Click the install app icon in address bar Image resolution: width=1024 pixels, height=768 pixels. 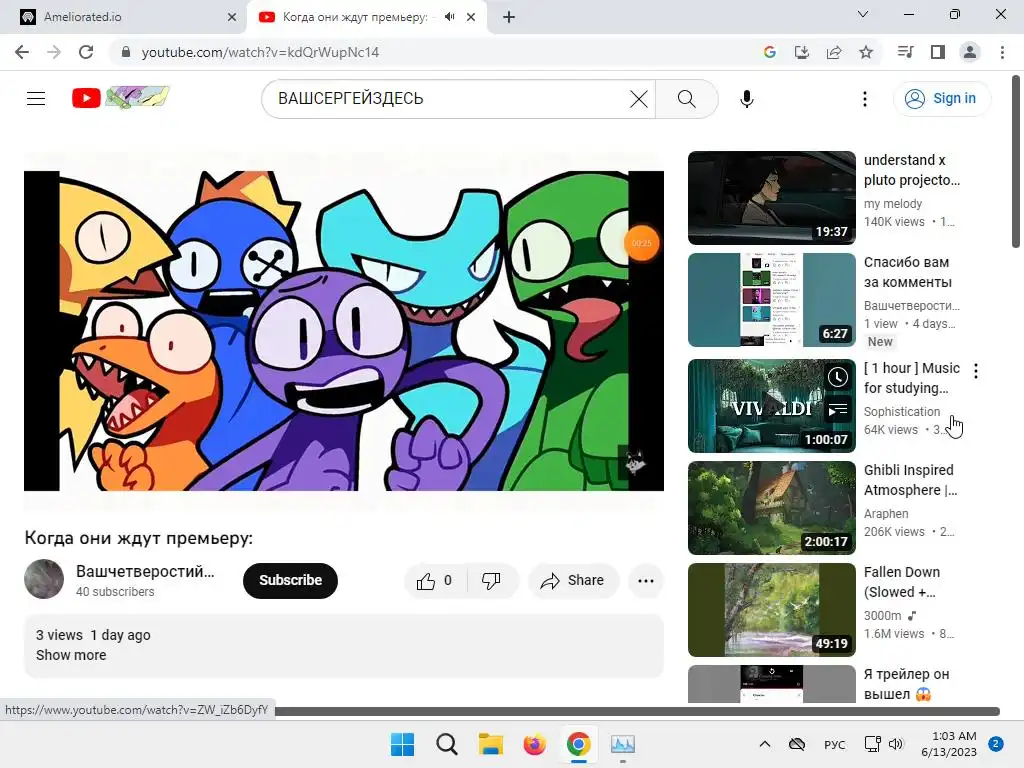tap(802, 52)
